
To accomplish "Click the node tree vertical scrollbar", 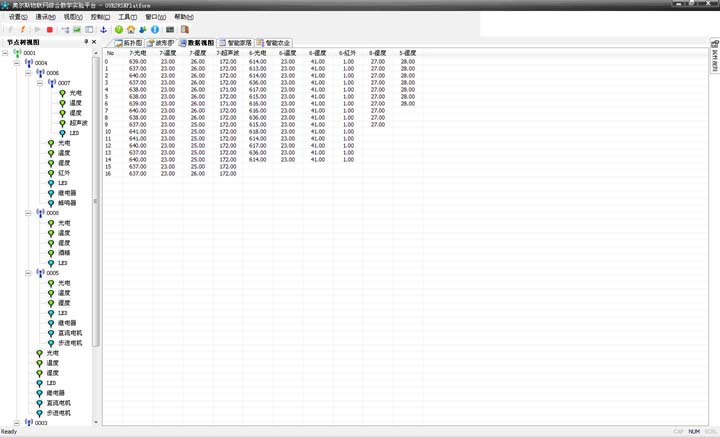I will (x=97, y=200).
